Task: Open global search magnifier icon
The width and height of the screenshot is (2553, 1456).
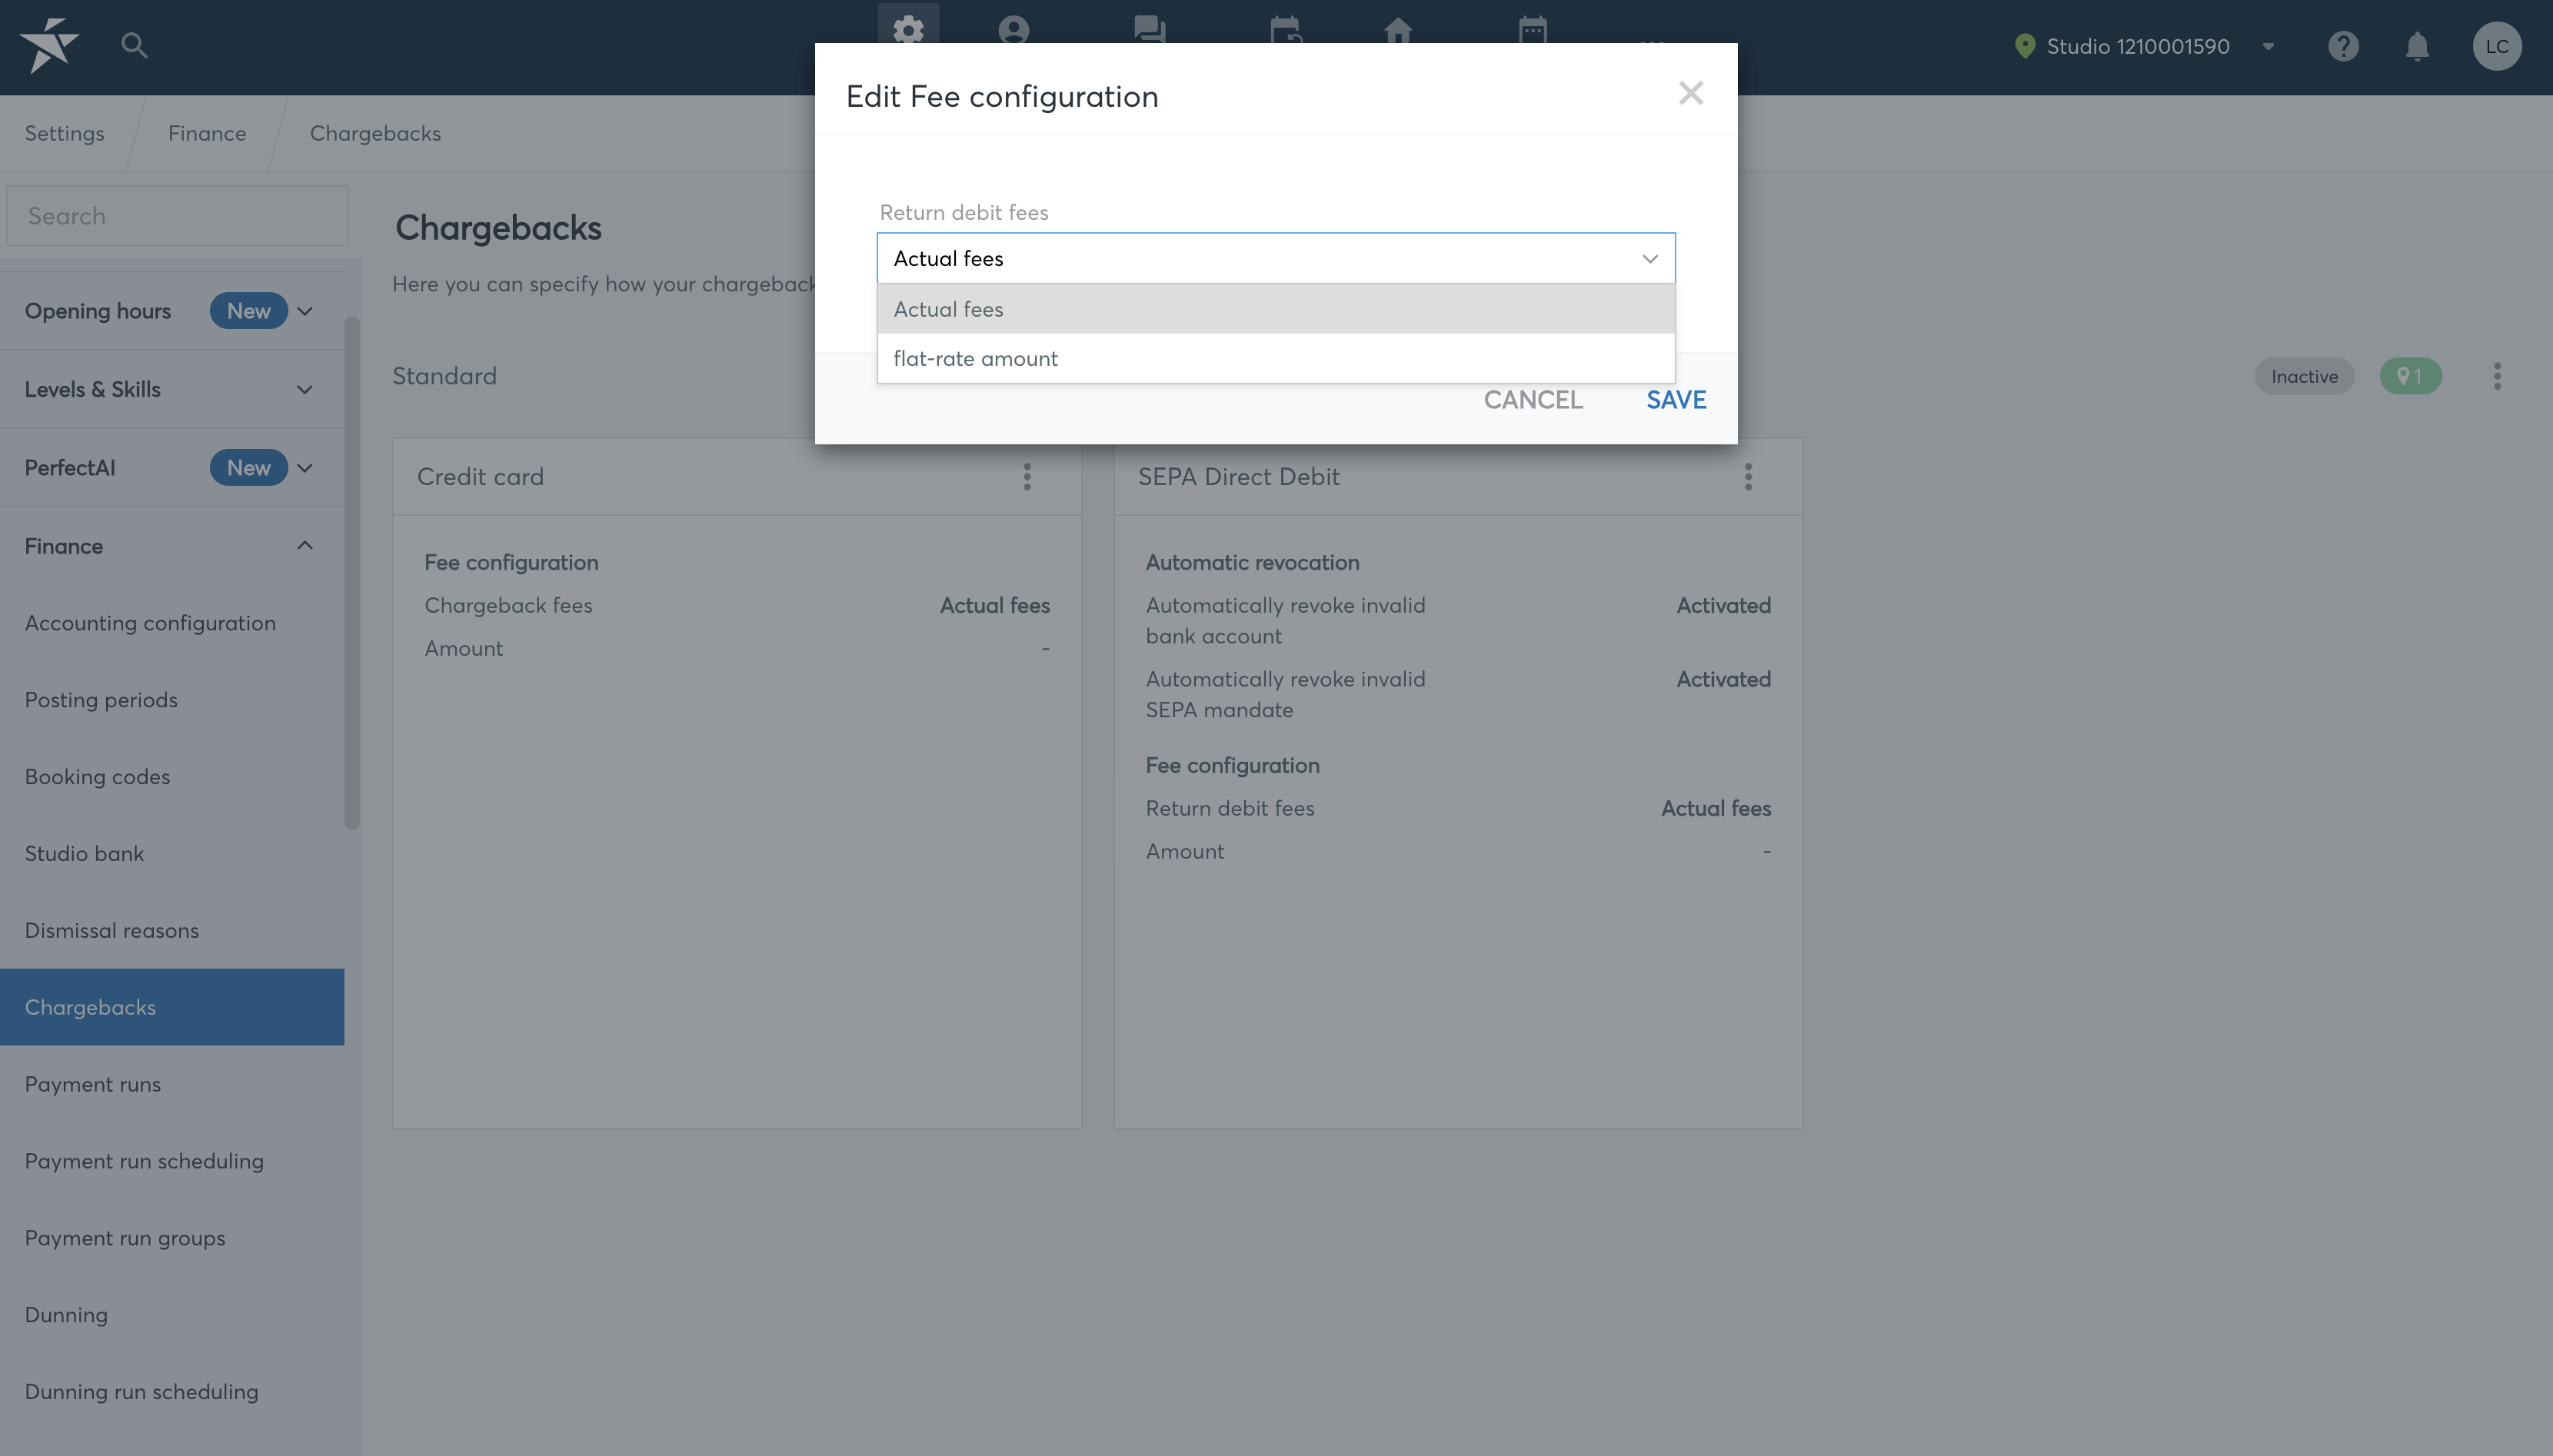Action: [x=134, y=45]
